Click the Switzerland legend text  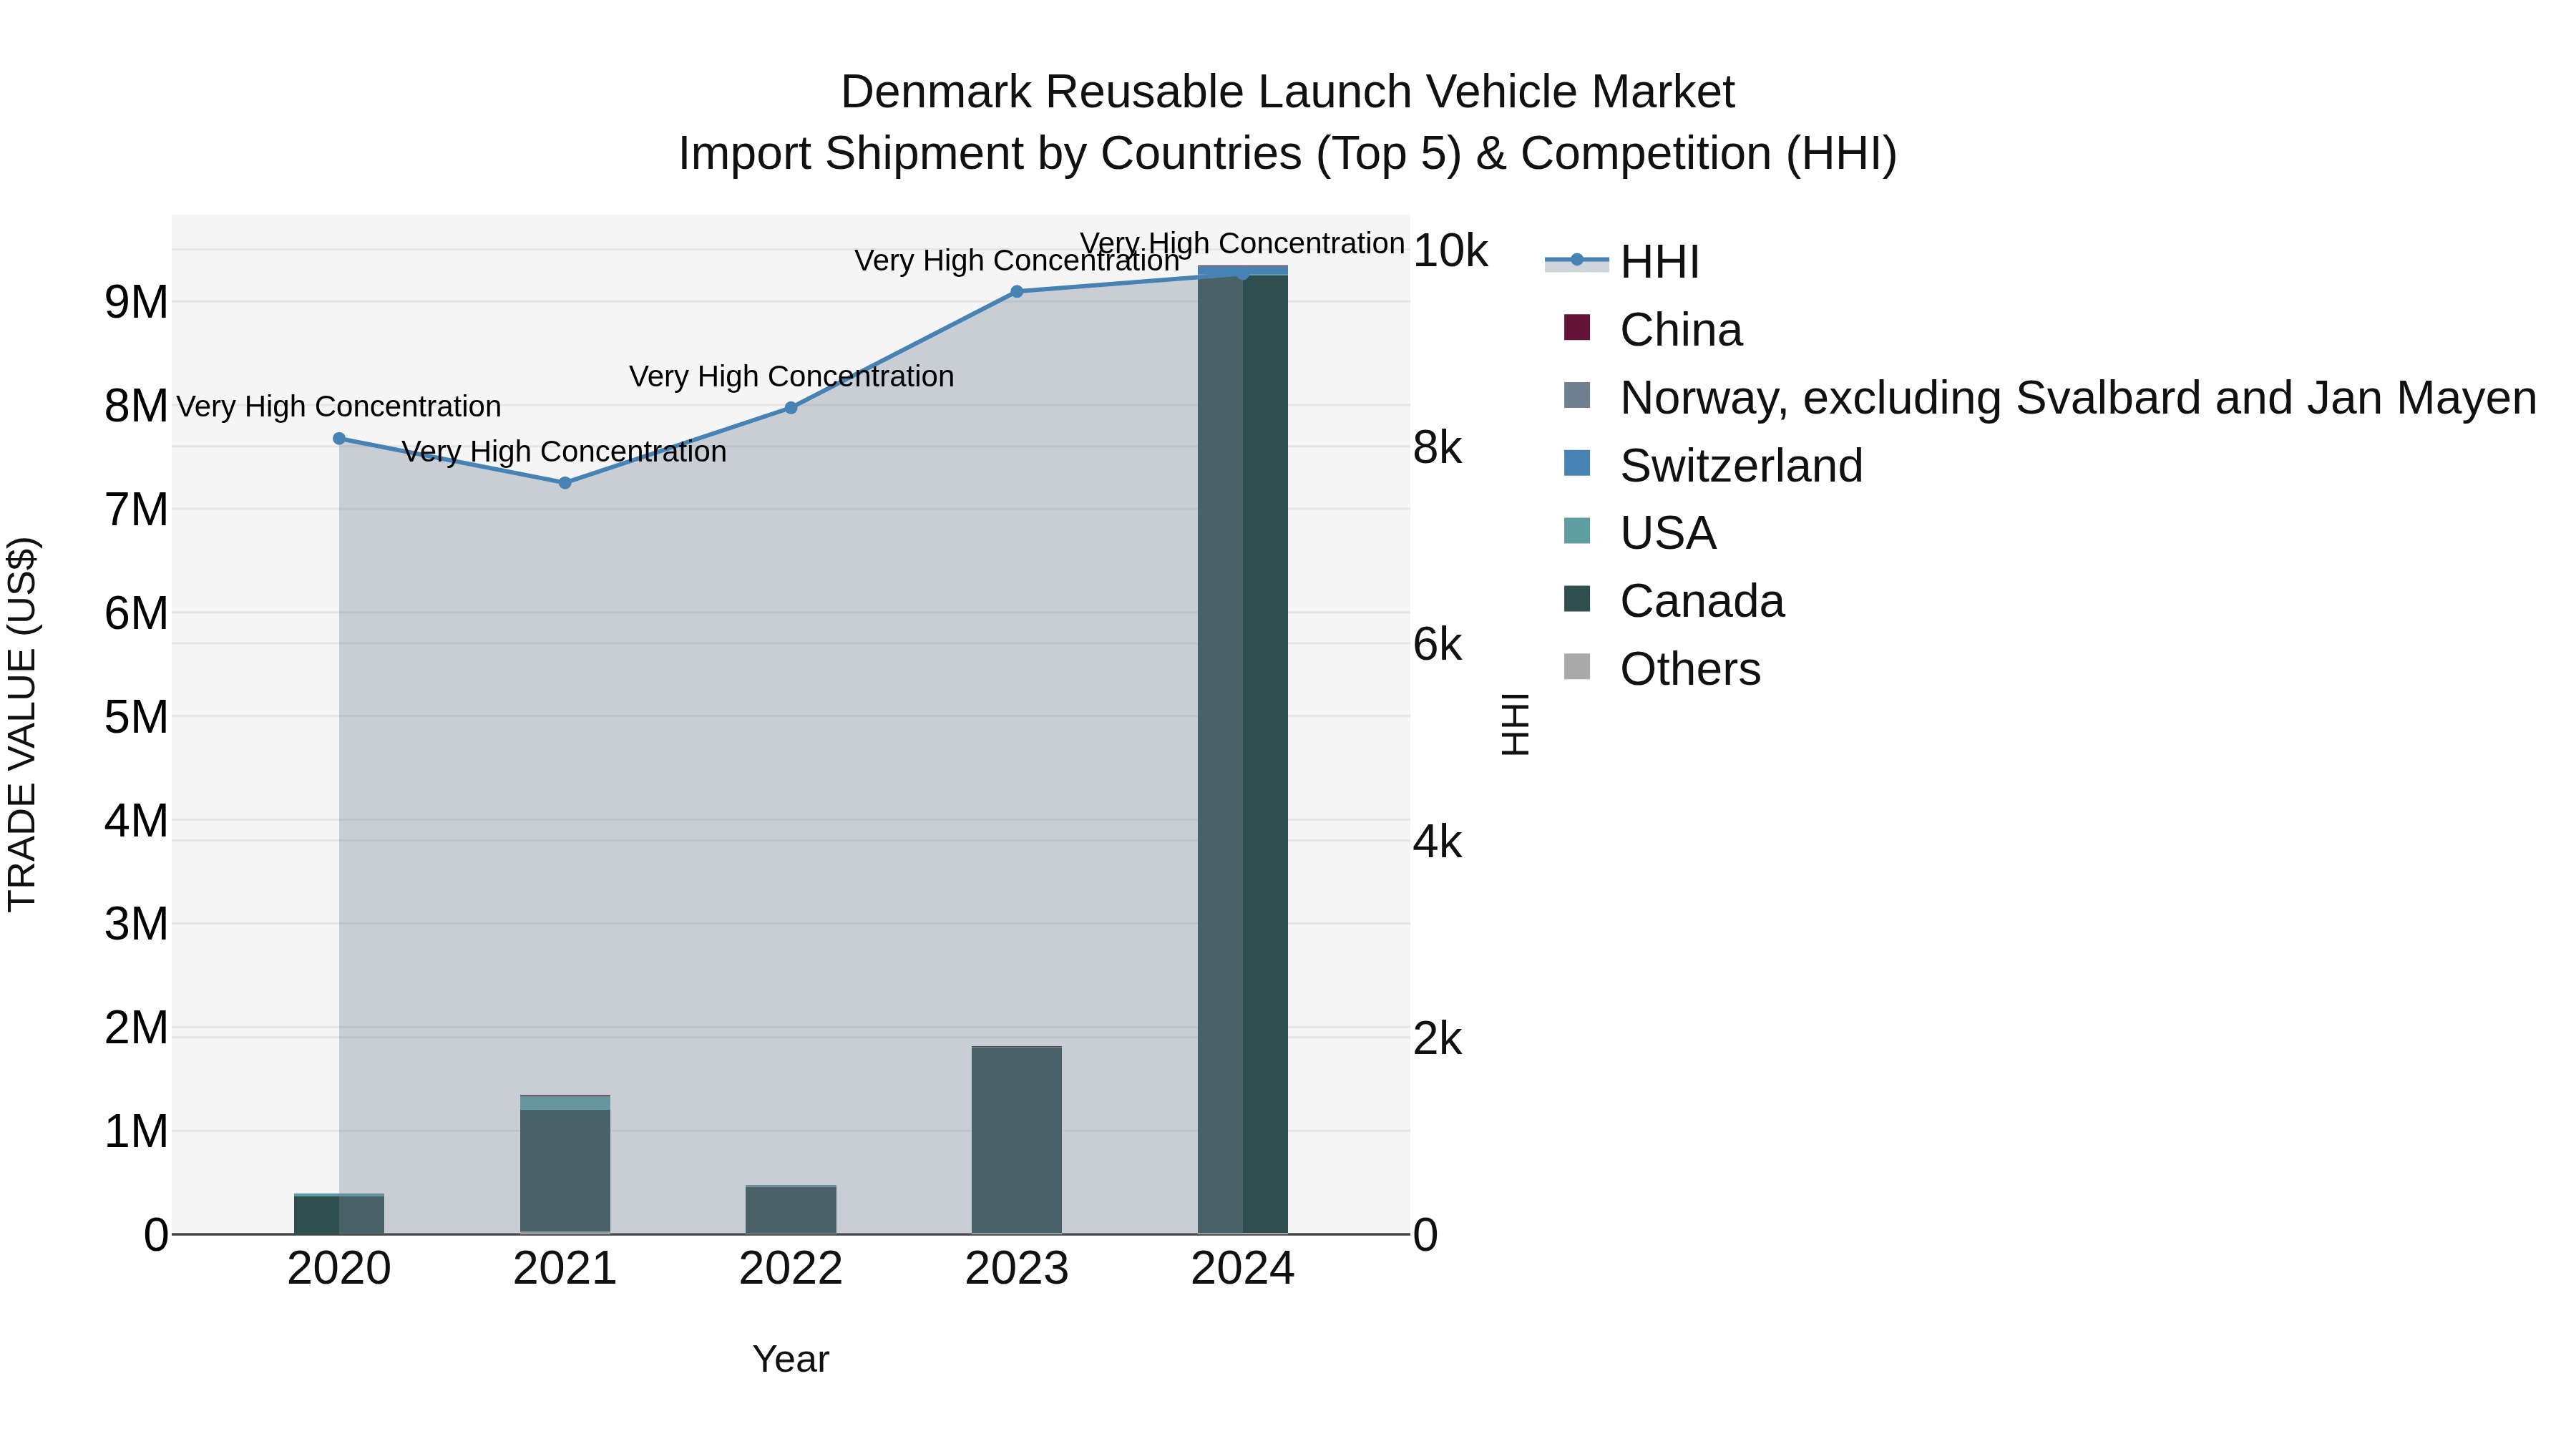[x=1742, y=466]
